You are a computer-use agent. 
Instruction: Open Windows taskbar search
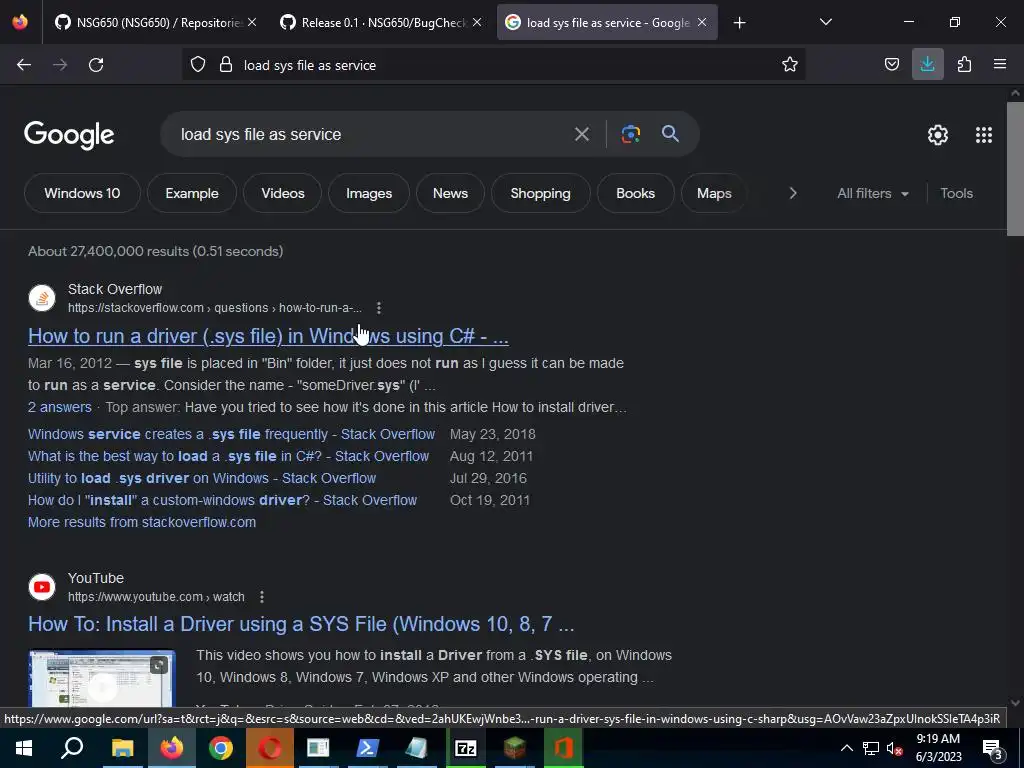(x=72, y=748)
